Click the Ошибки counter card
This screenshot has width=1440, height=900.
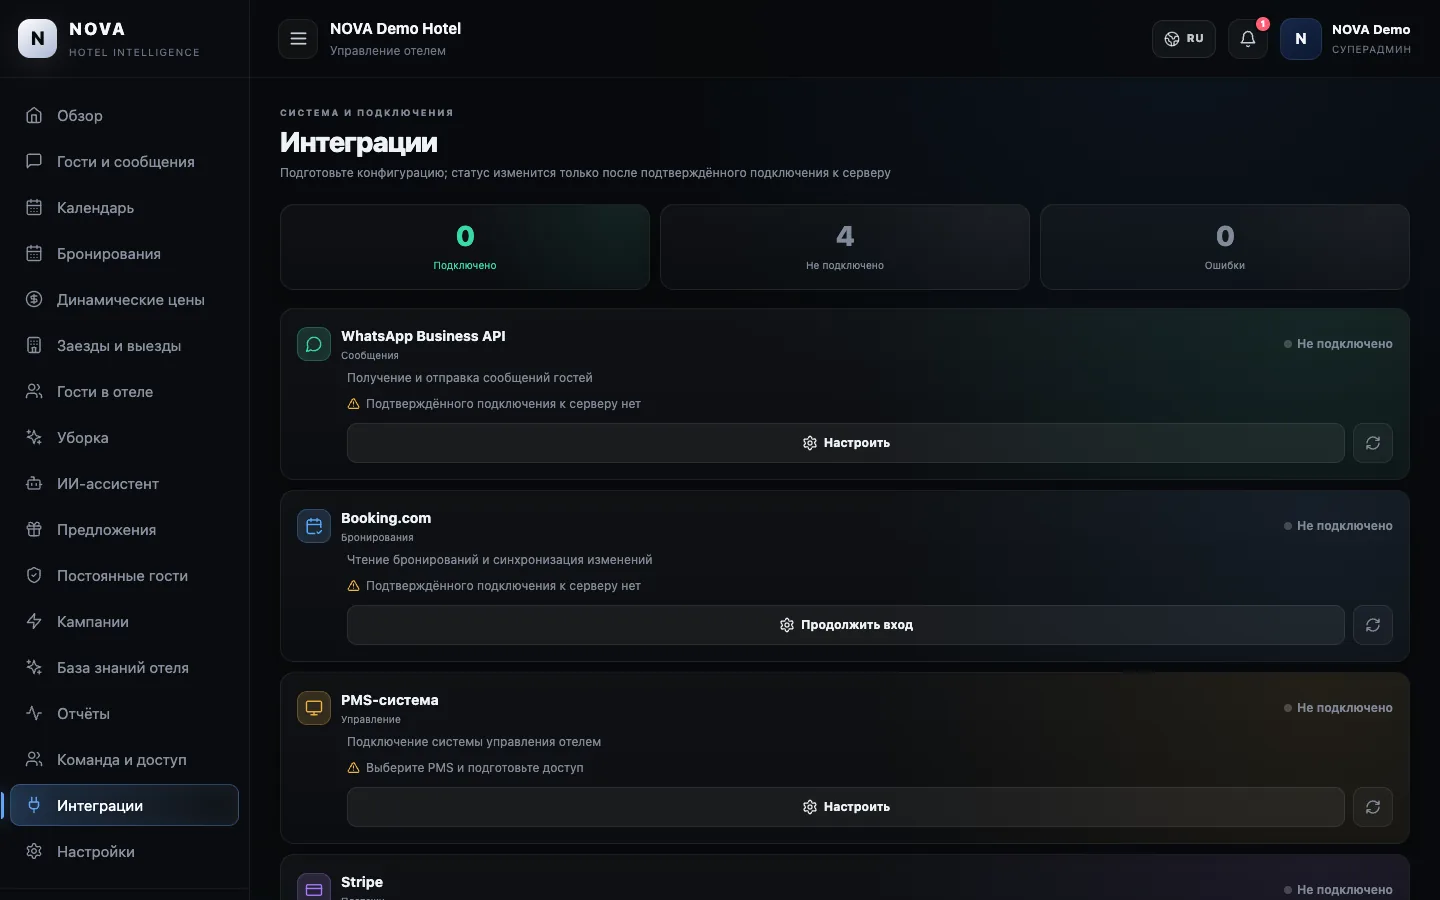1225,247
